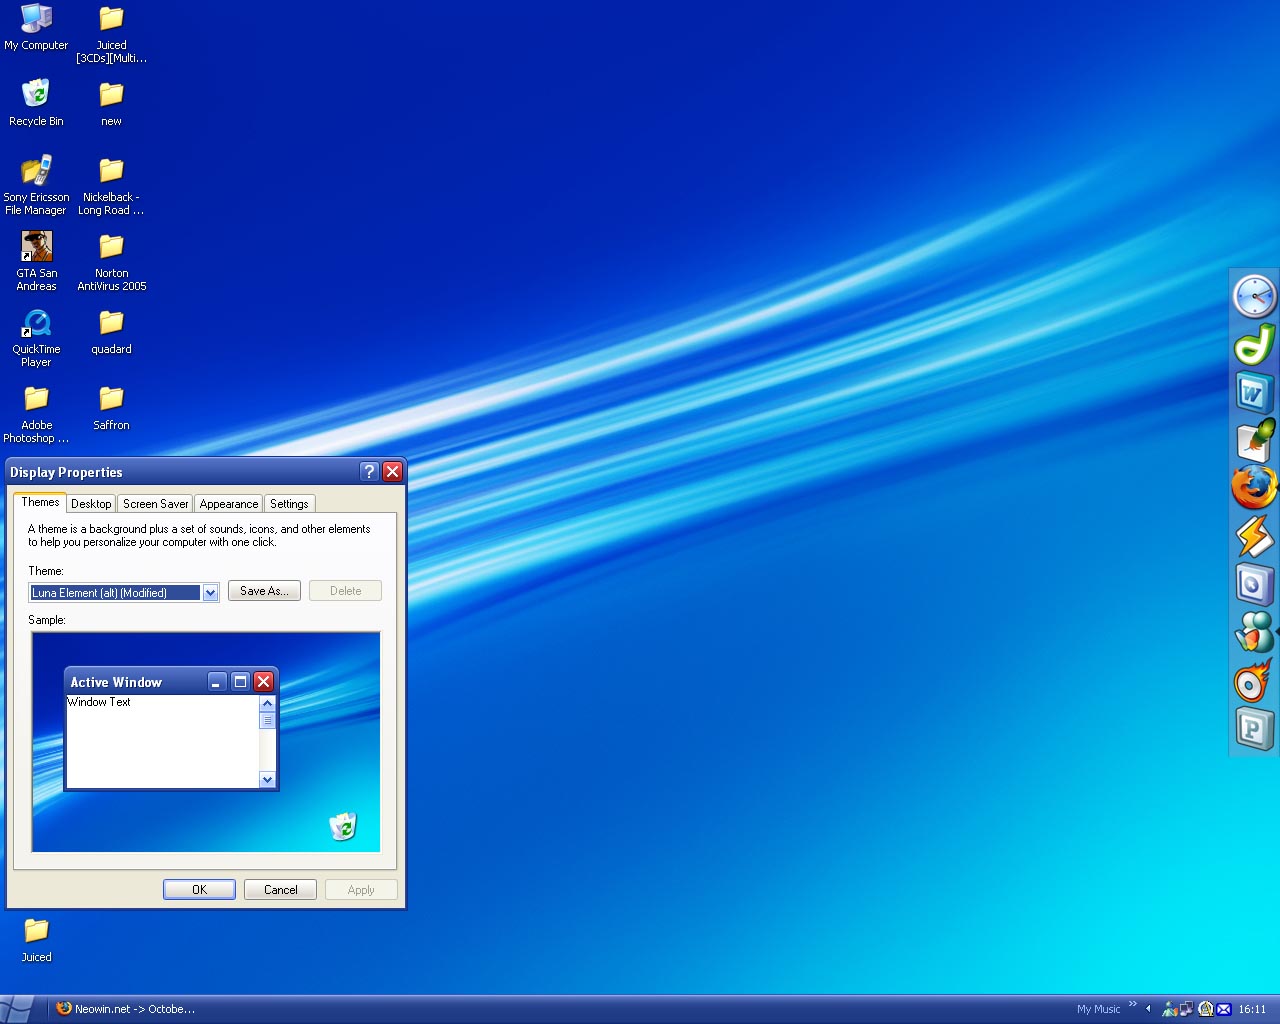Screen dimensions: 1280x1024
Task: Open Internet Explorer from the side dock
Action: click(1255, 585)
